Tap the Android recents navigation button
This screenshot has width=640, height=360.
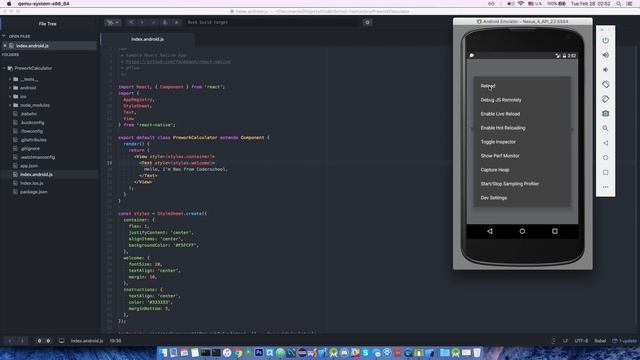pyautogui.click(x=555, y=231)
